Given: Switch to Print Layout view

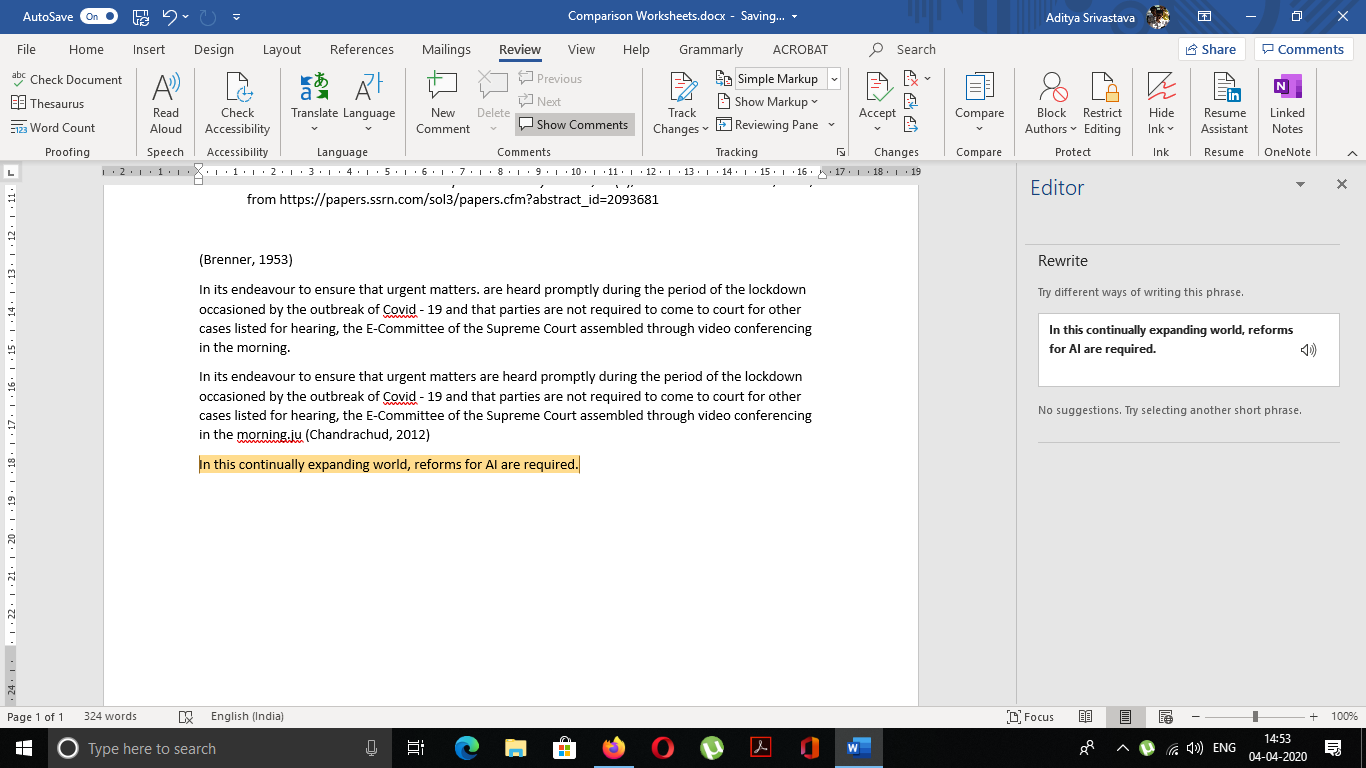Looking at the screenshot, I should click(x=1125, y=717).
